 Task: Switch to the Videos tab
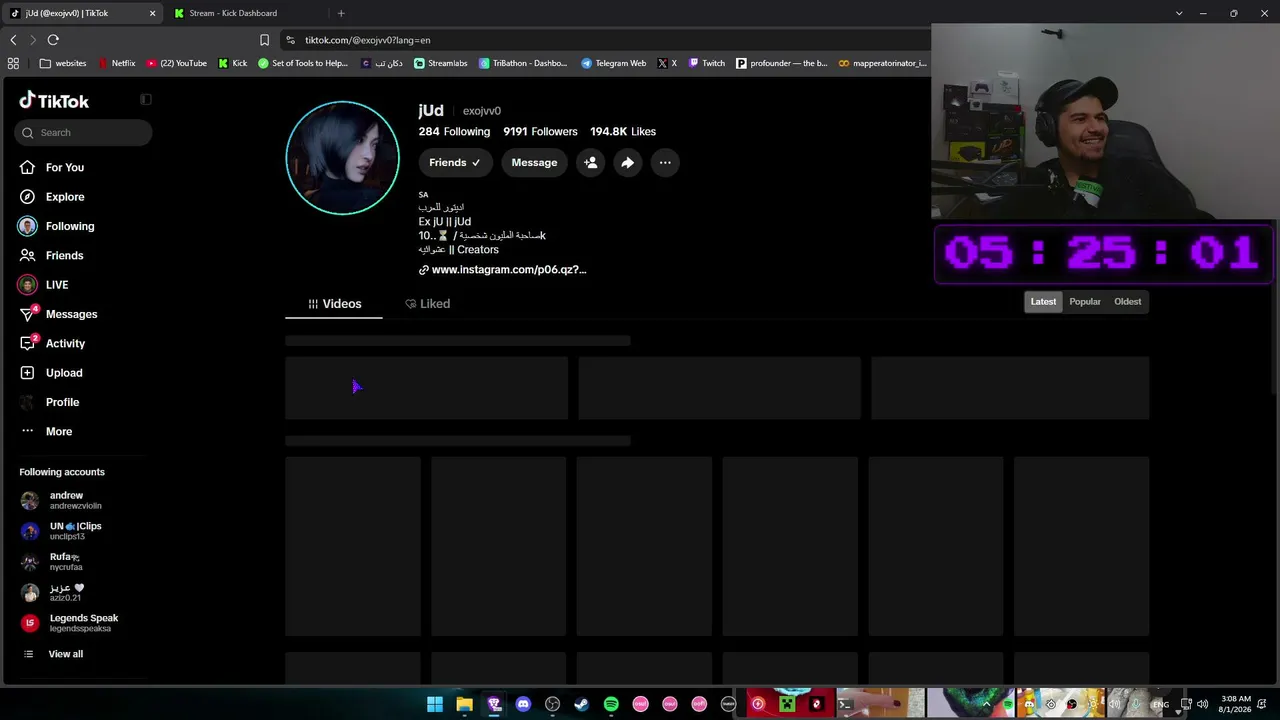pyautogui.click(x=334, y=304)
